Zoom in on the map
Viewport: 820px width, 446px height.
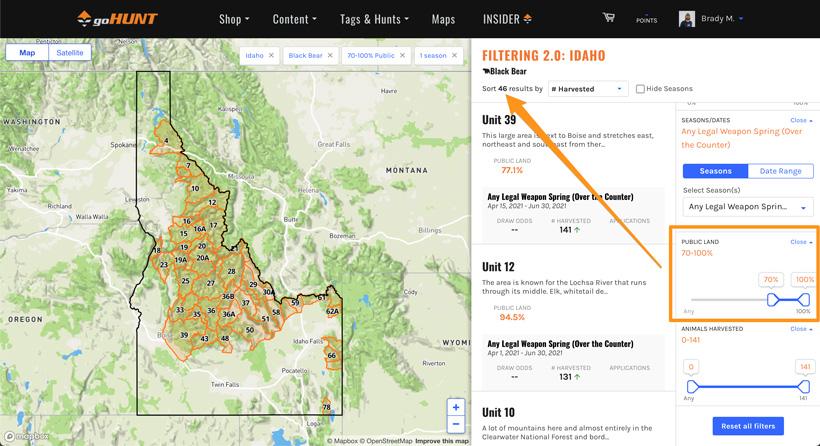456,407
